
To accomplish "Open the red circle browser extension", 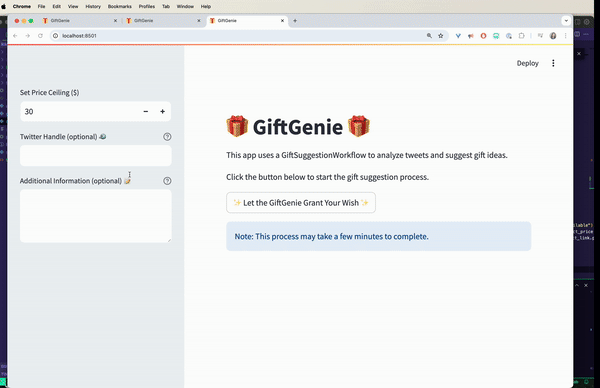I will [x=483, y=36].
